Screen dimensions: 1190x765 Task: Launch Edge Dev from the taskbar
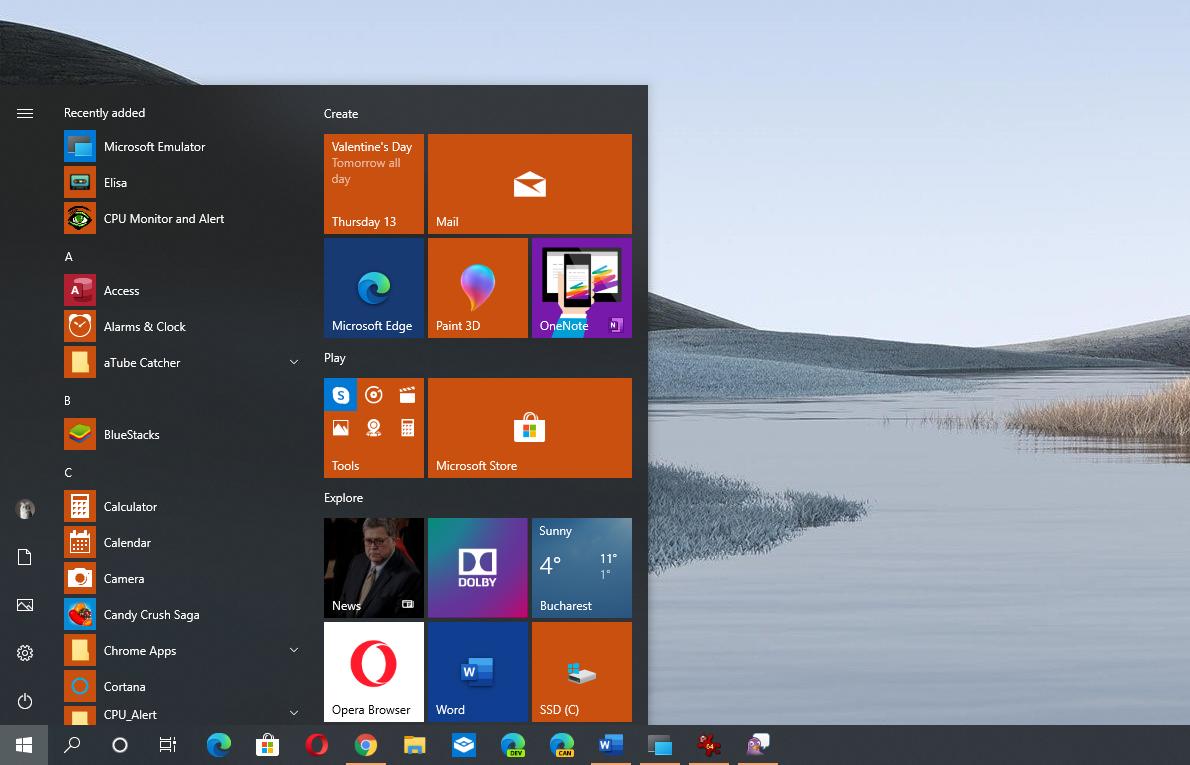click(512, 745)
